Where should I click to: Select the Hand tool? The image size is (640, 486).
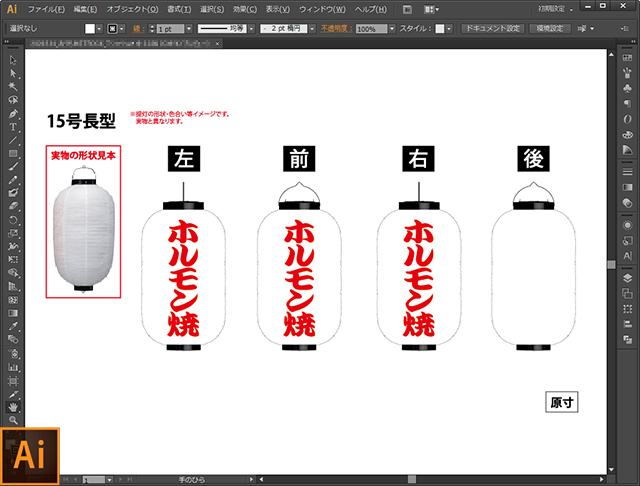click(13, 407)
